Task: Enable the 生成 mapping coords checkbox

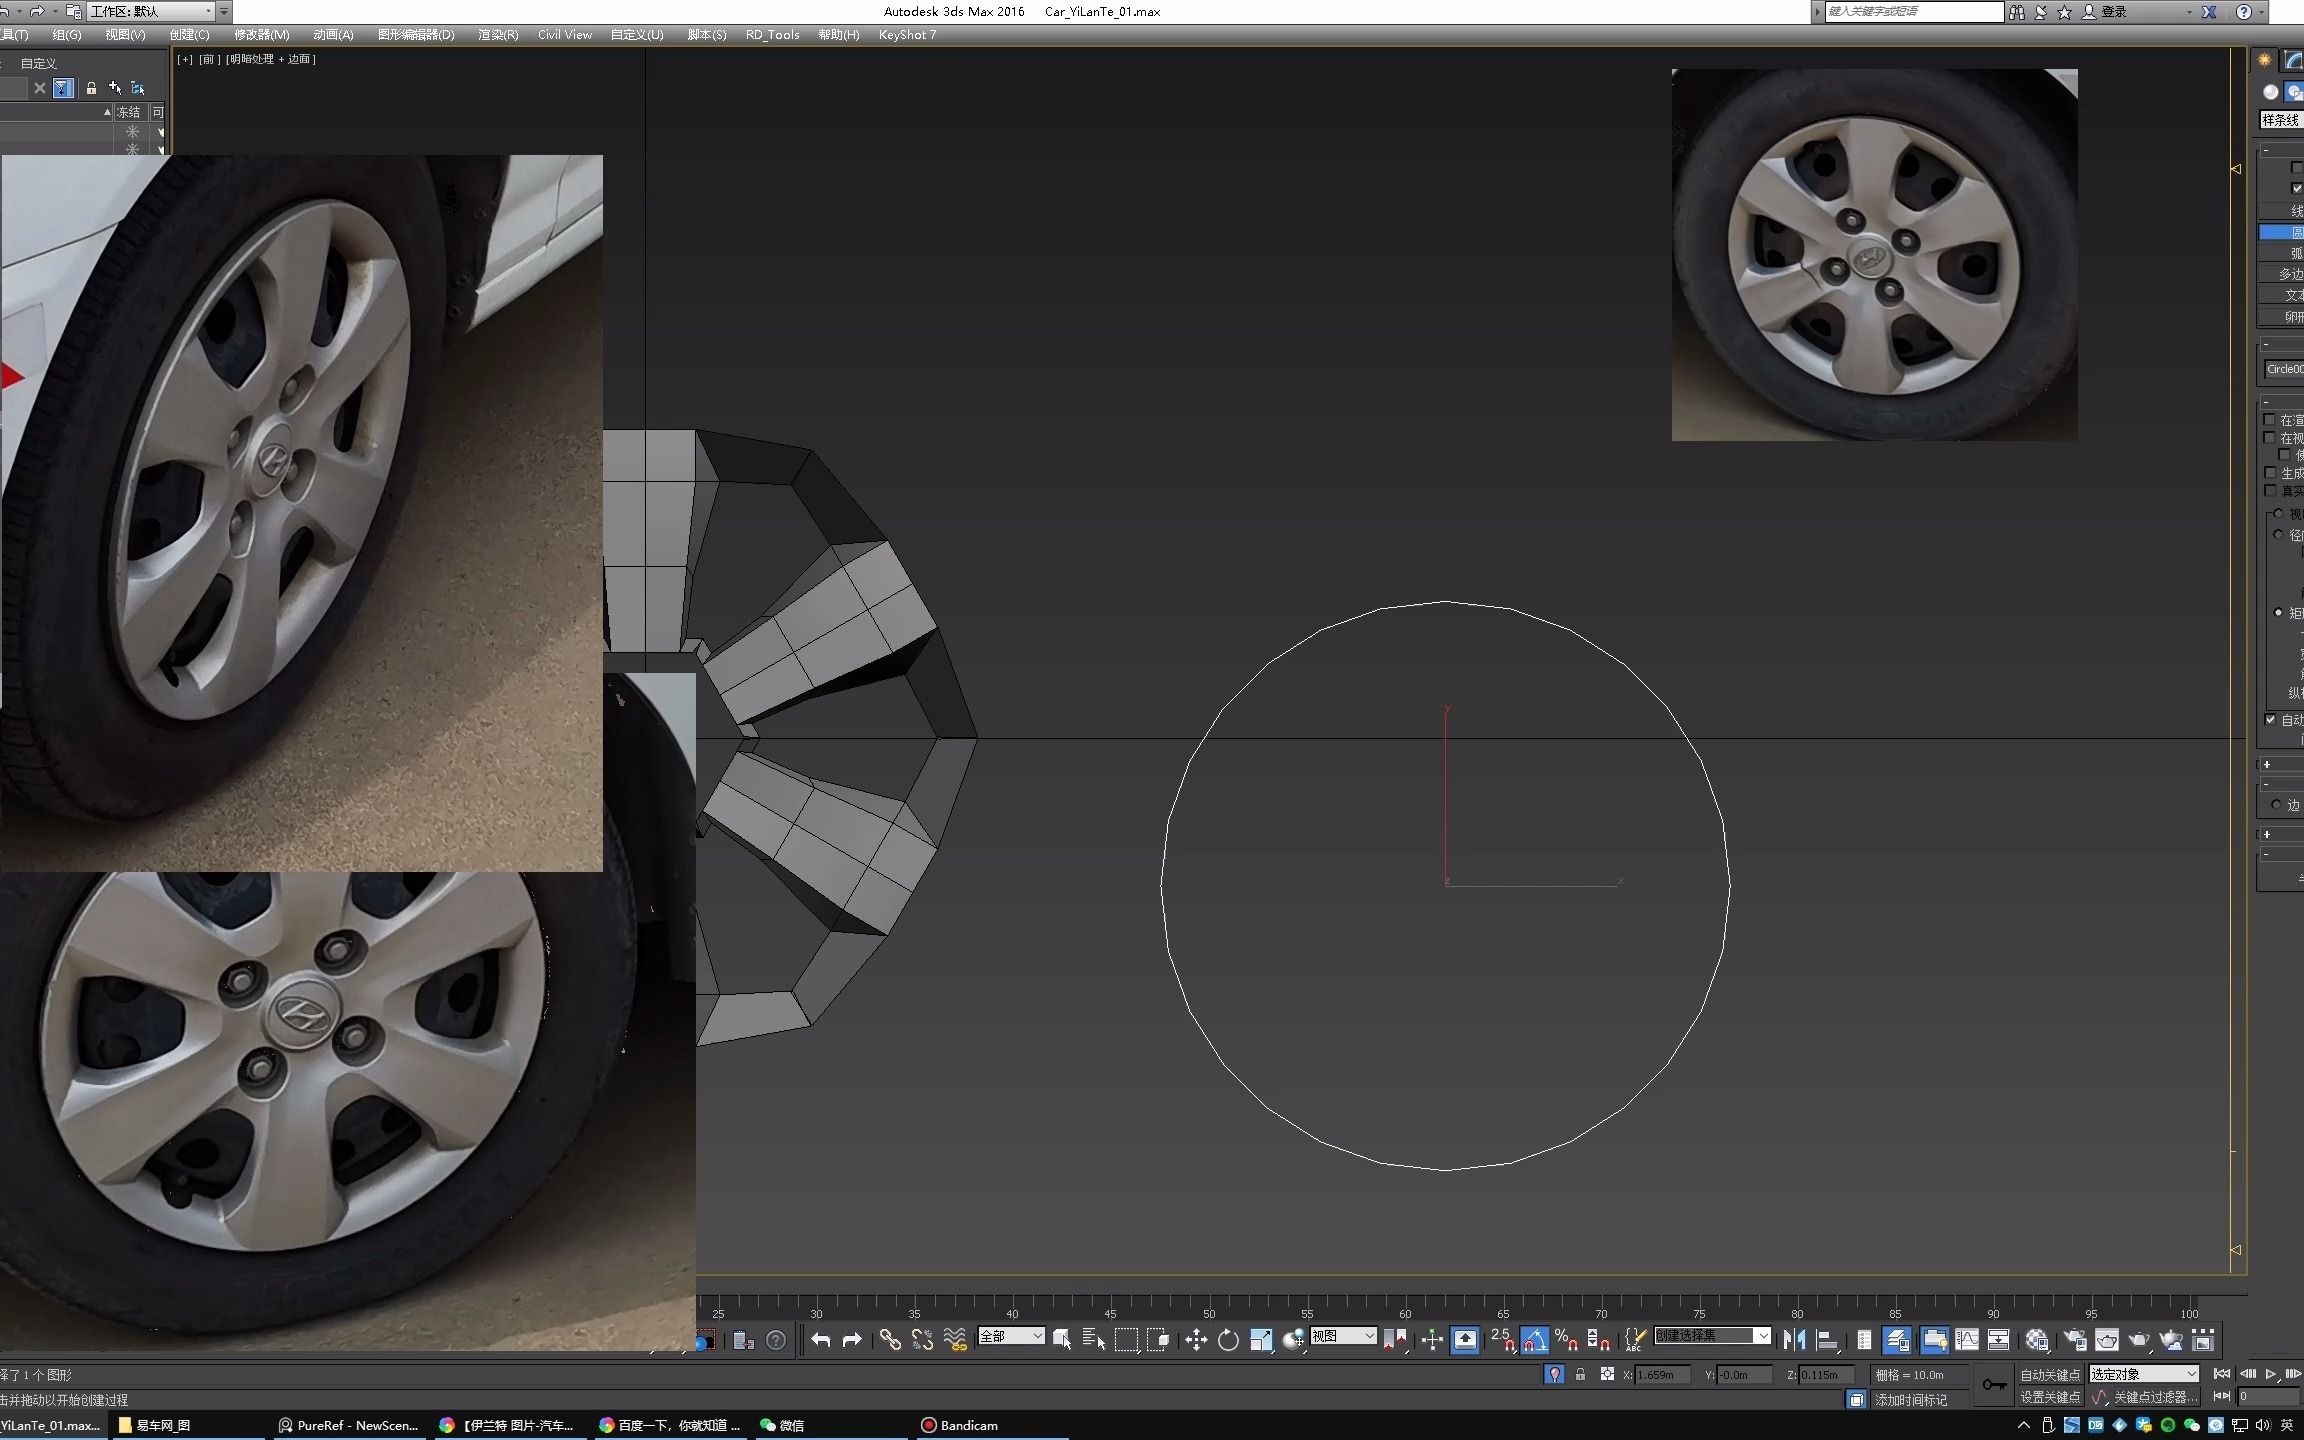Action: click(2270, 473)
